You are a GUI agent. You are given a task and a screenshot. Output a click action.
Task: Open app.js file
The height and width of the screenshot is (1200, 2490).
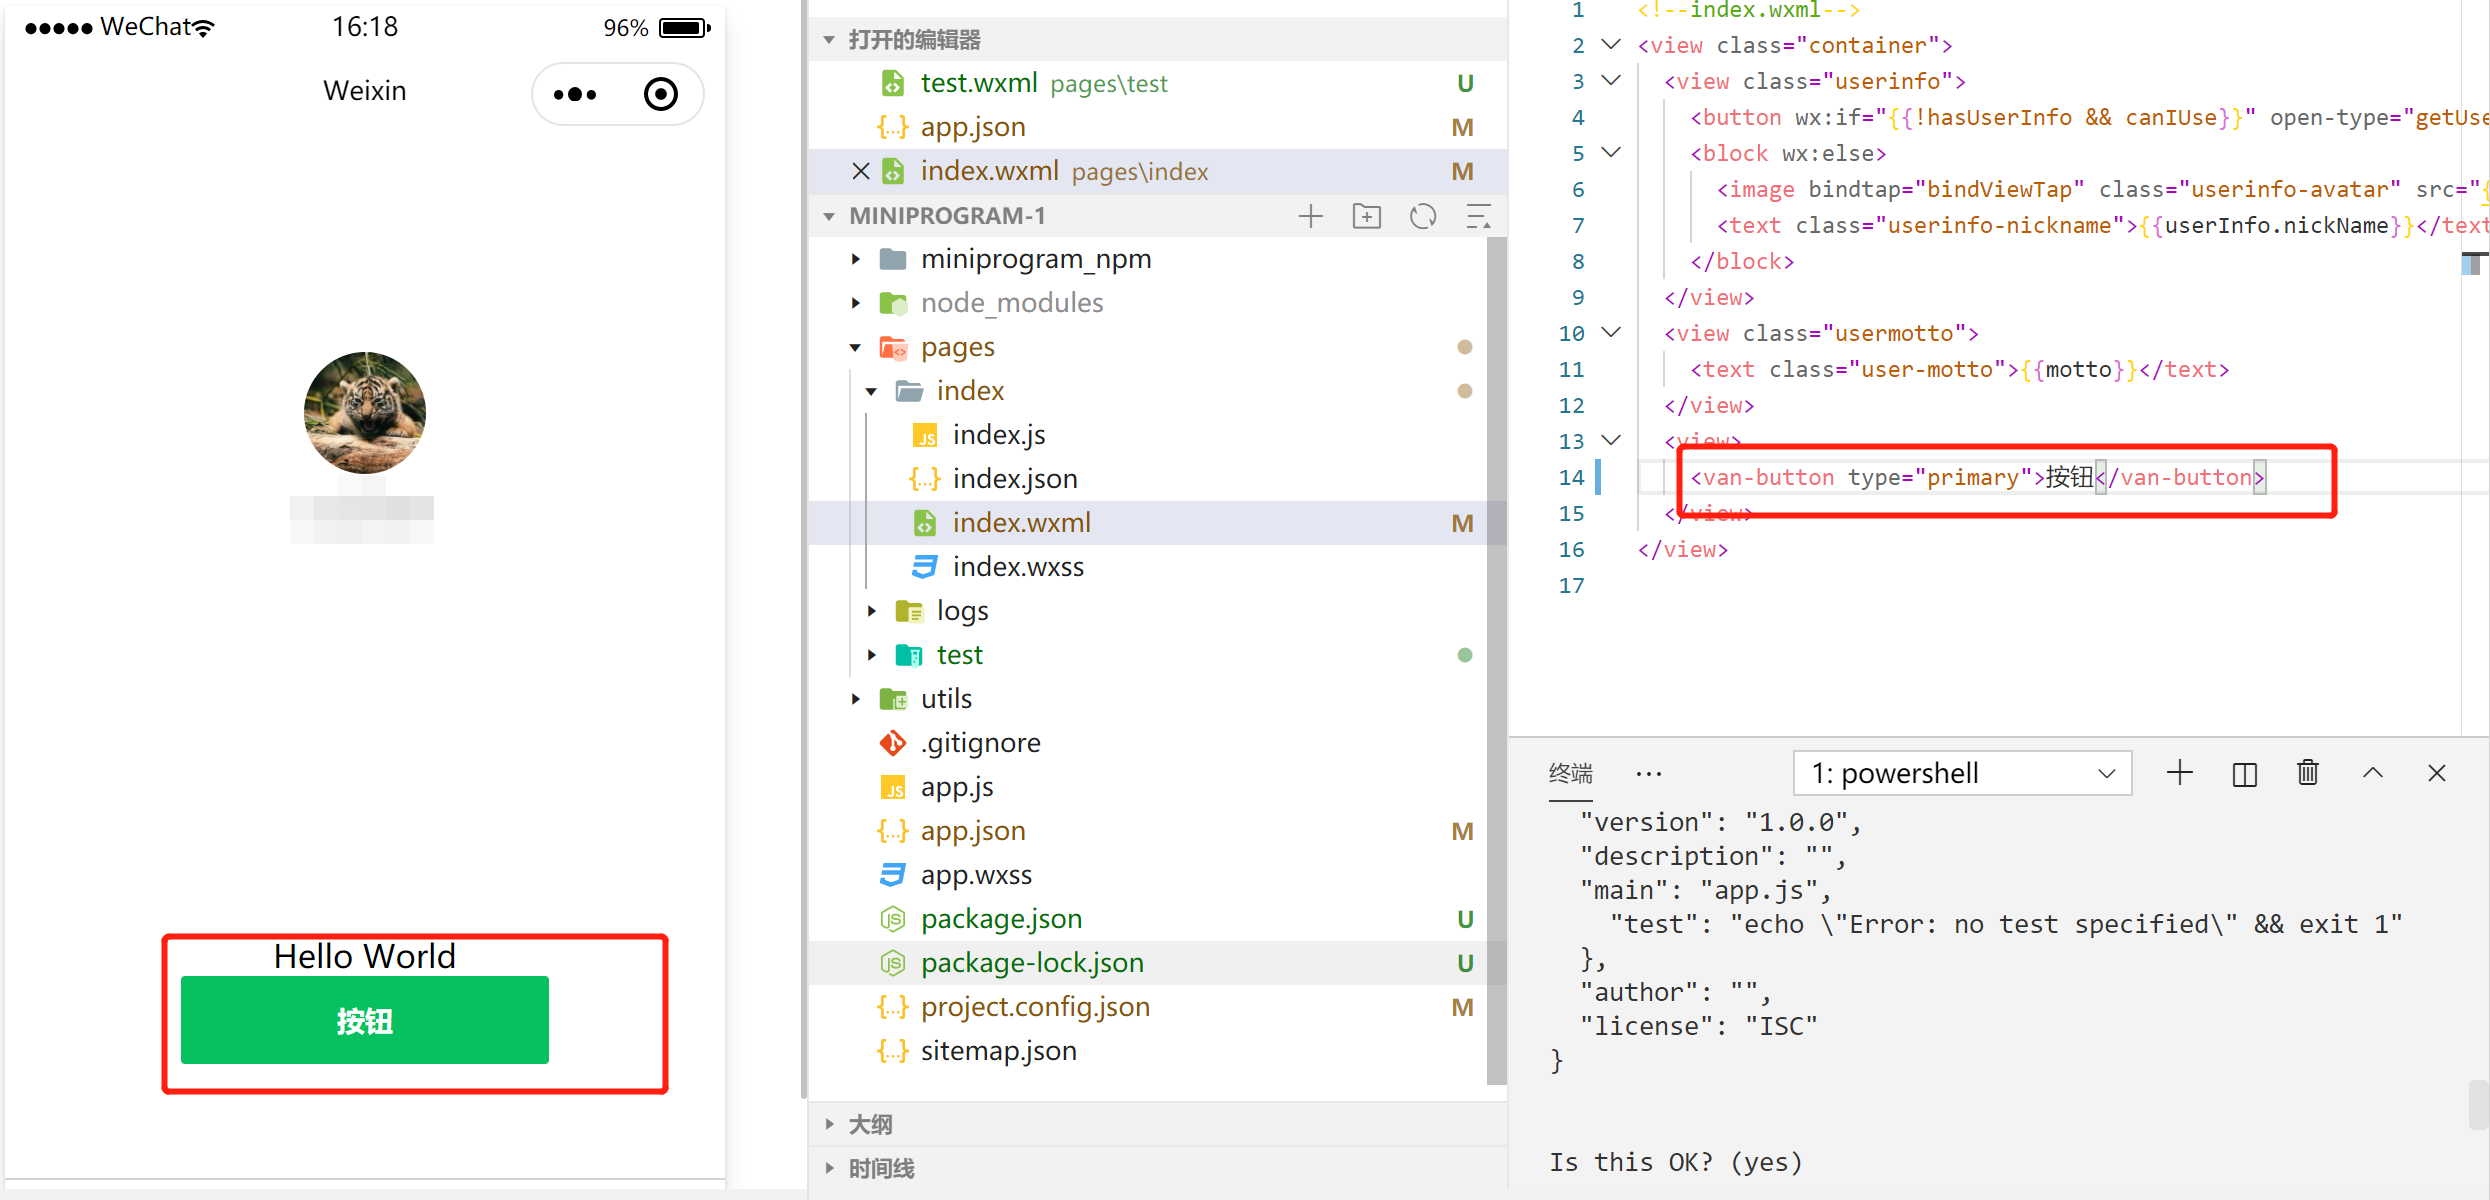pyautogui.click(x=1148, y=787)
